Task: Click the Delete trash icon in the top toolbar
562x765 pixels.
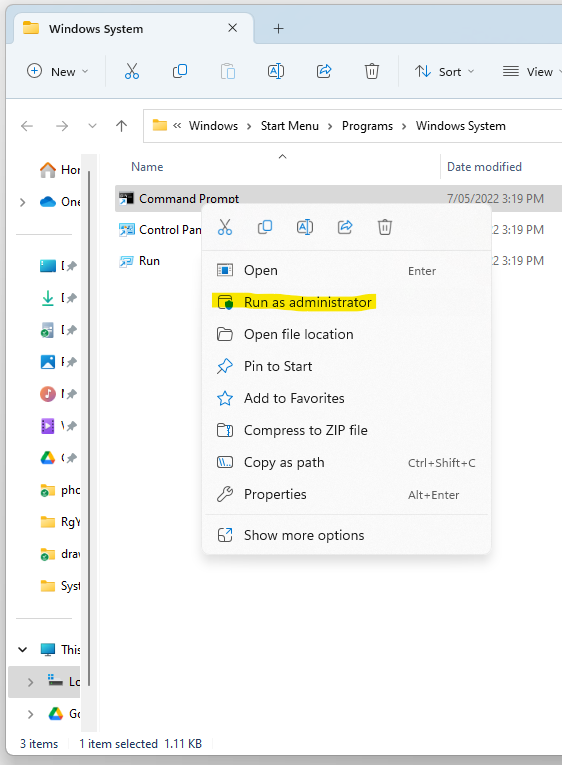Action: [372, 71]
